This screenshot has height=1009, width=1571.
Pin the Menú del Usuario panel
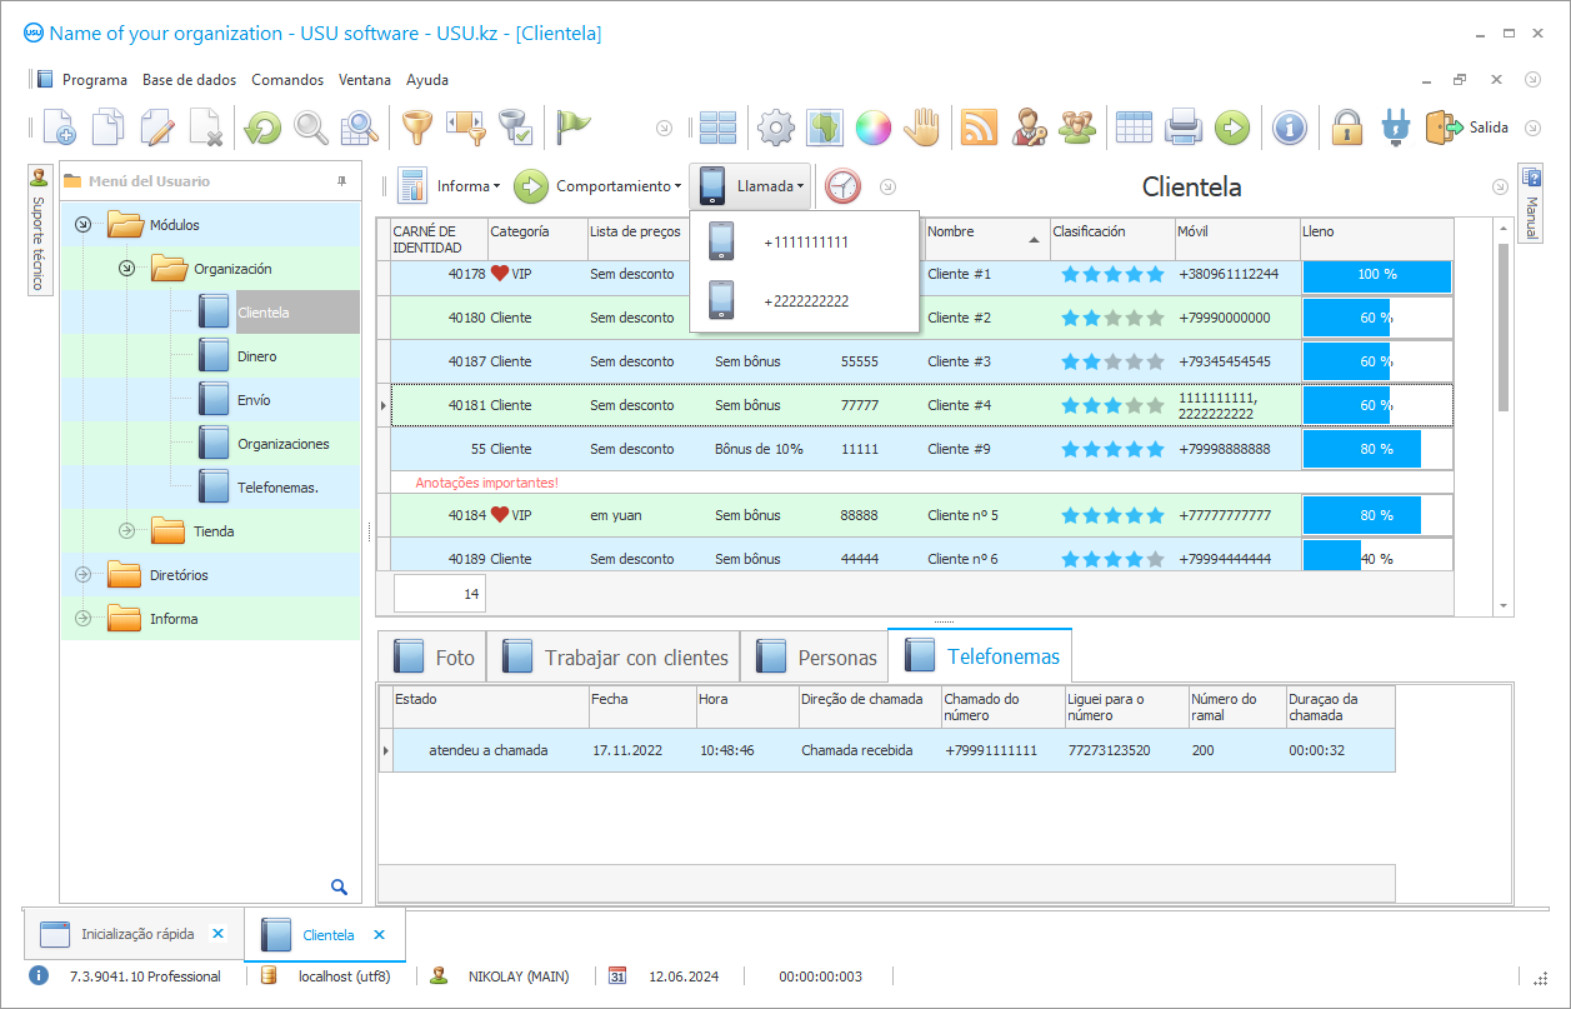coord(342,181)
